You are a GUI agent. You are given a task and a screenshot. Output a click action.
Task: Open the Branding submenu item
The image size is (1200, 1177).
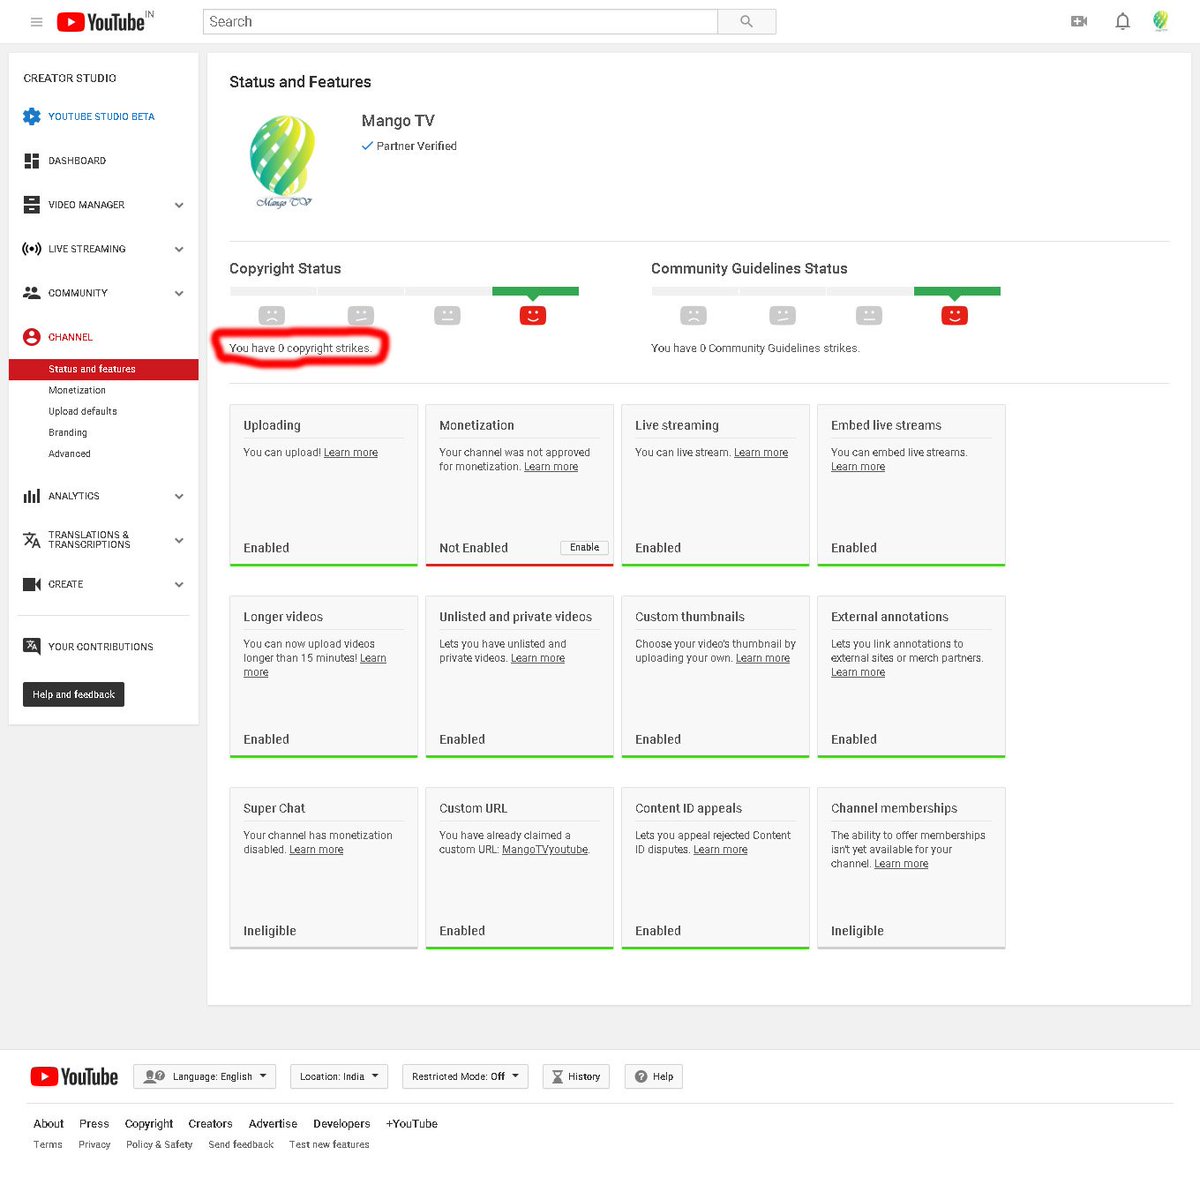click(x=68, y=432)
